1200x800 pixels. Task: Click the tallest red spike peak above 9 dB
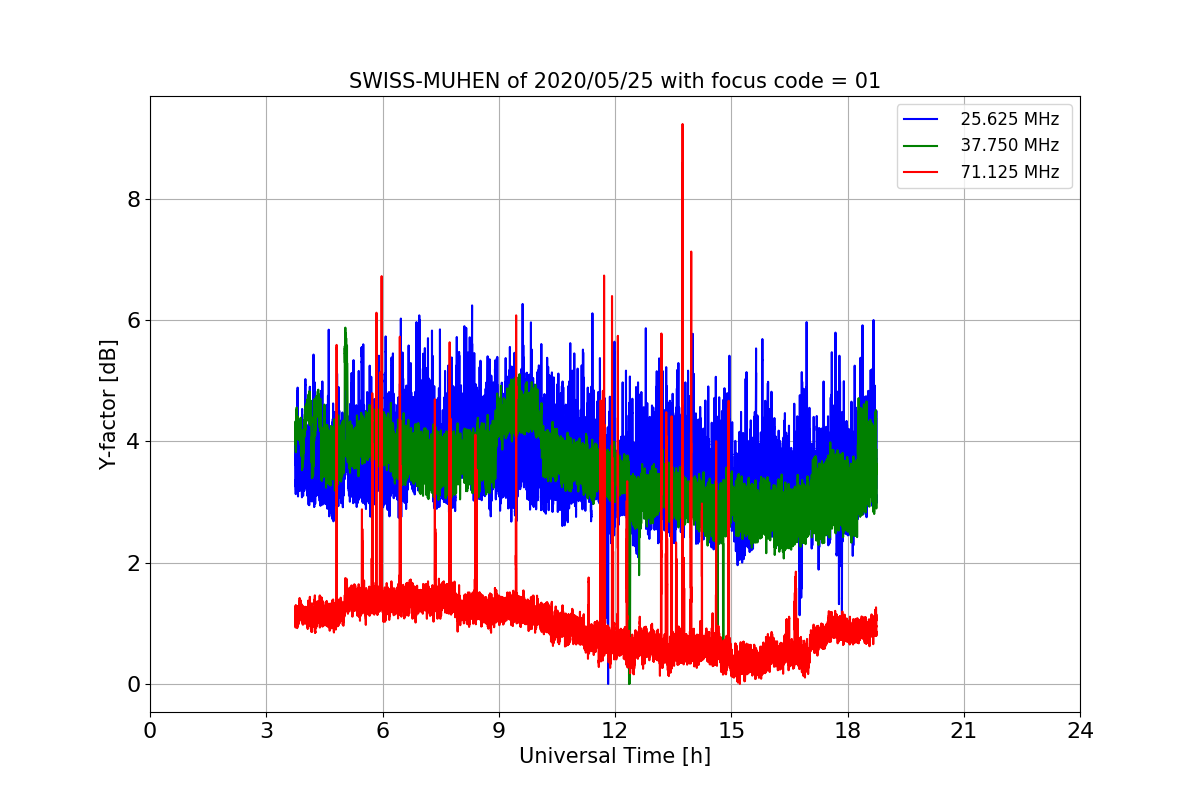pyautogui.click(x=682, y=126)
